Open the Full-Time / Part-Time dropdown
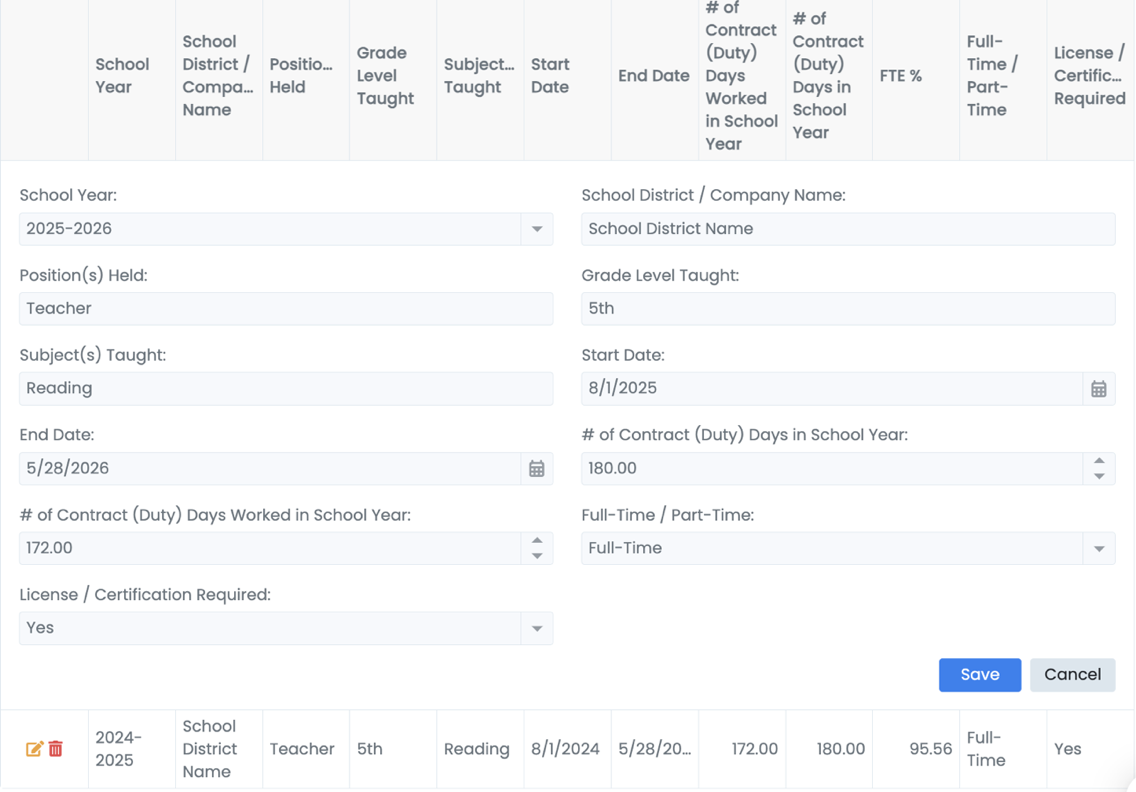The image size is (1136, 792). tap(1099, 549)
